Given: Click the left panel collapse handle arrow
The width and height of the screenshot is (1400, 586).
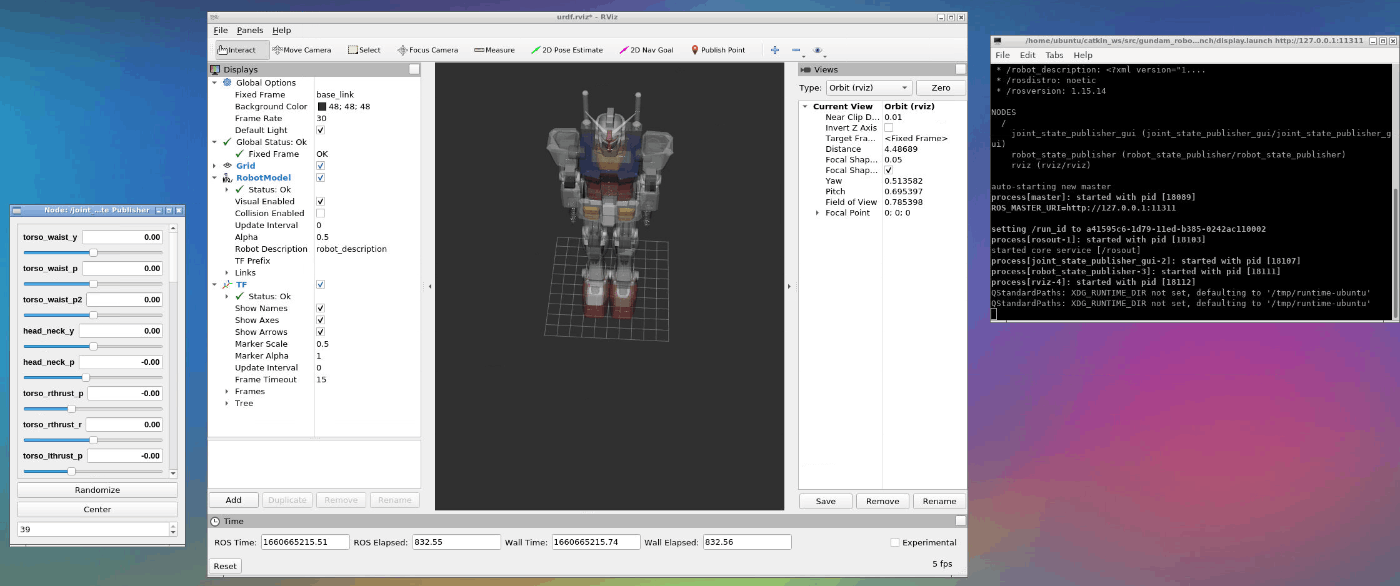Looking at the screenshot, I should tap(429, 287).
